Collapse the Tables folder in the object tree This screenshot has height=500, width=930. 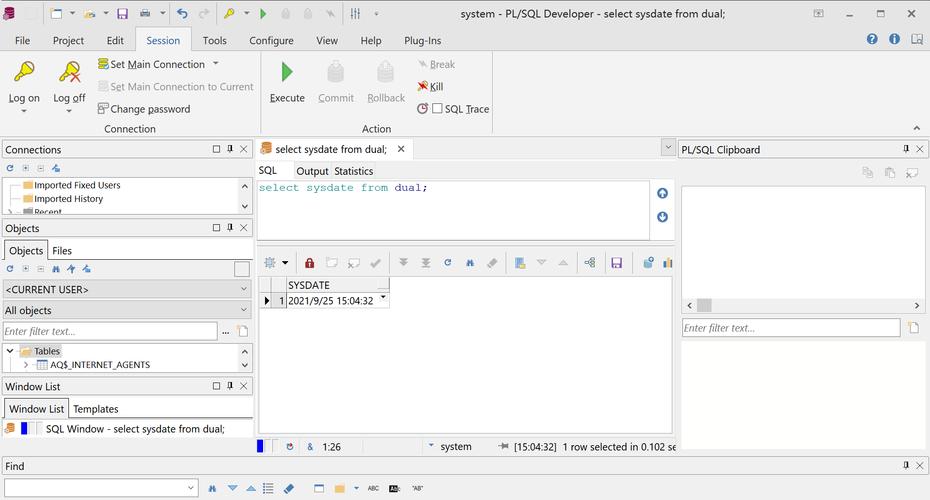[x=10, y=351]
